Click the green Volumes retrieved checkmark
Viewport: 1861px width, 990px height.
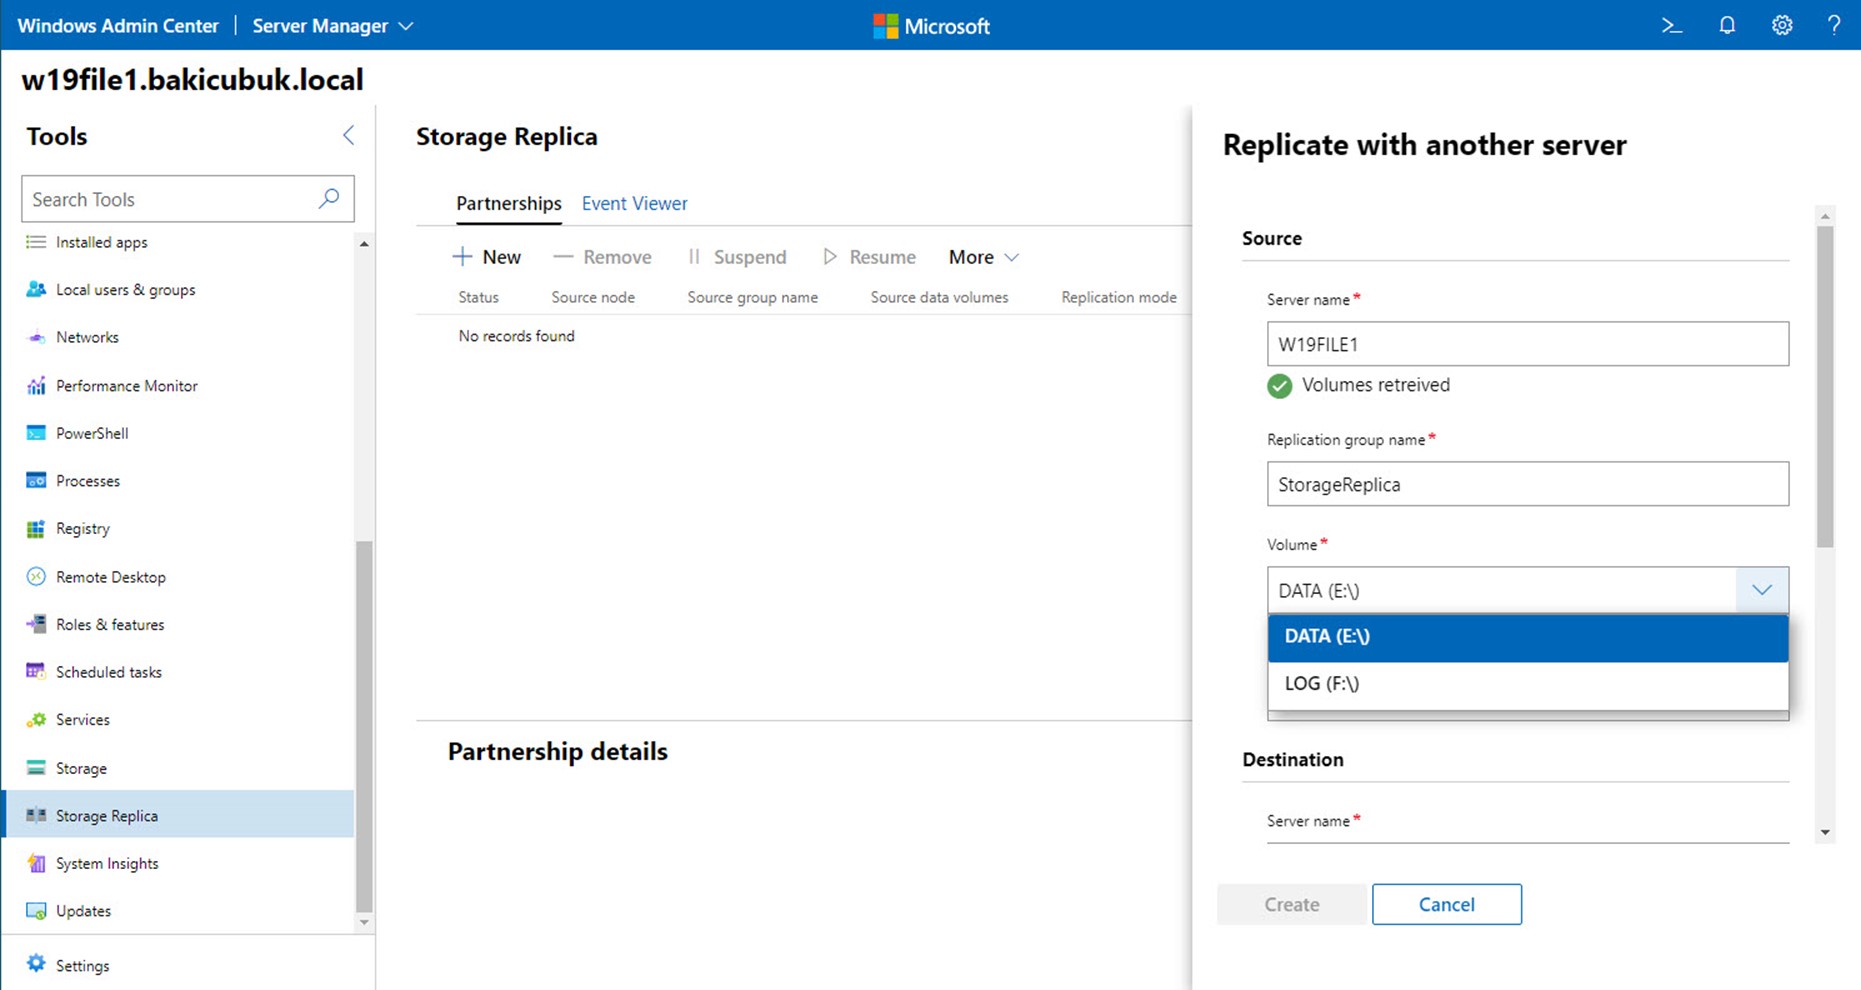tap(1279, 386)
